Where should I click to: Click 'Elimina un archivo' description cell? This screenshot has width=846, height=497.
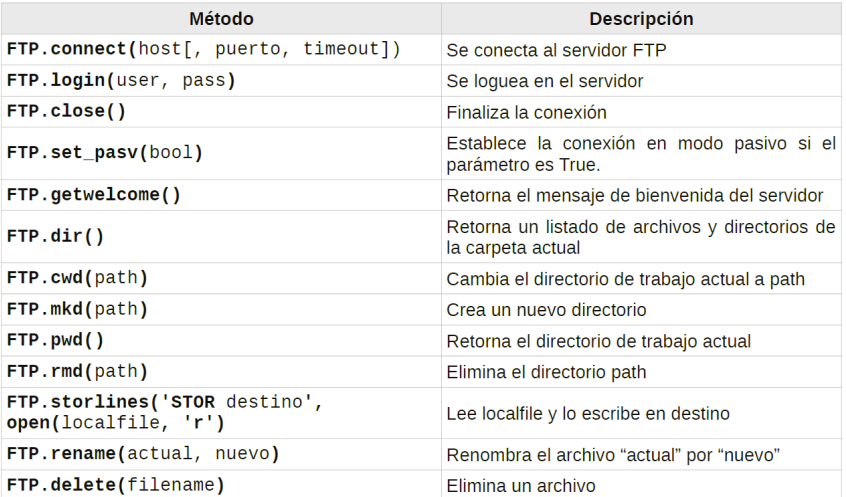click(520, 486)
